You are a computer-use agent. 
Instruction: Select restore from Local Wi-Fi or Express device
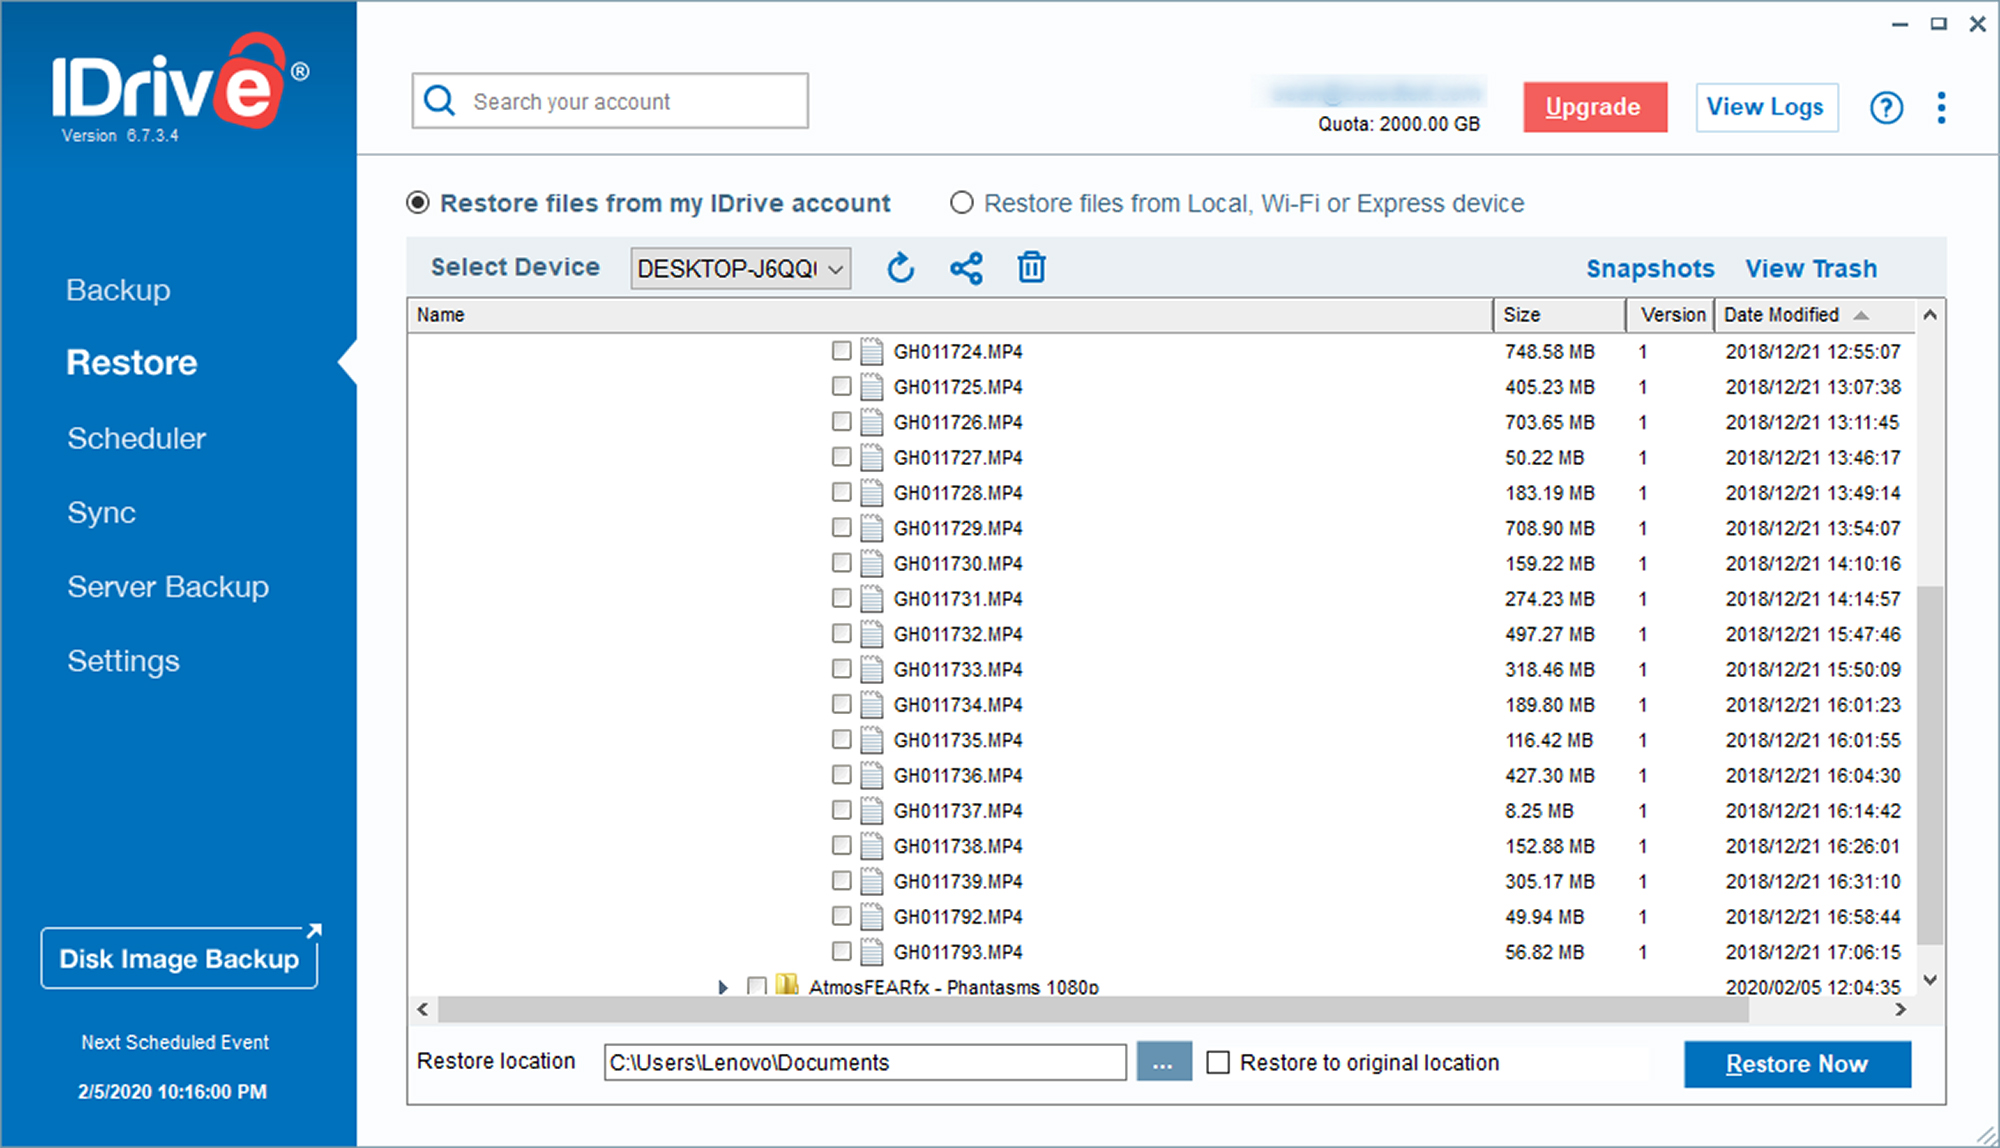(x=963, y=203)
